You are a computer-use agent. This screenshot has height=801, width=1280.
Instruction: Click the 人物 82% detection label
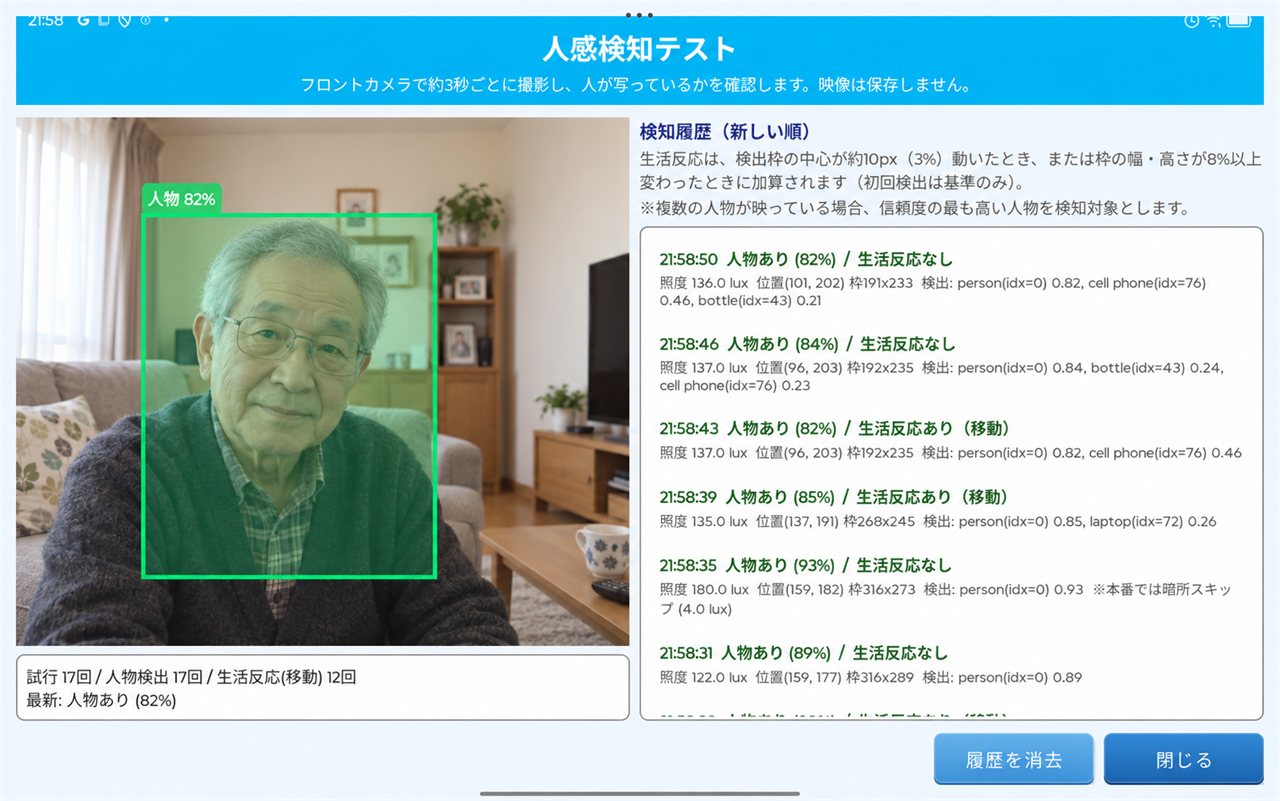[x=181, y=199]
